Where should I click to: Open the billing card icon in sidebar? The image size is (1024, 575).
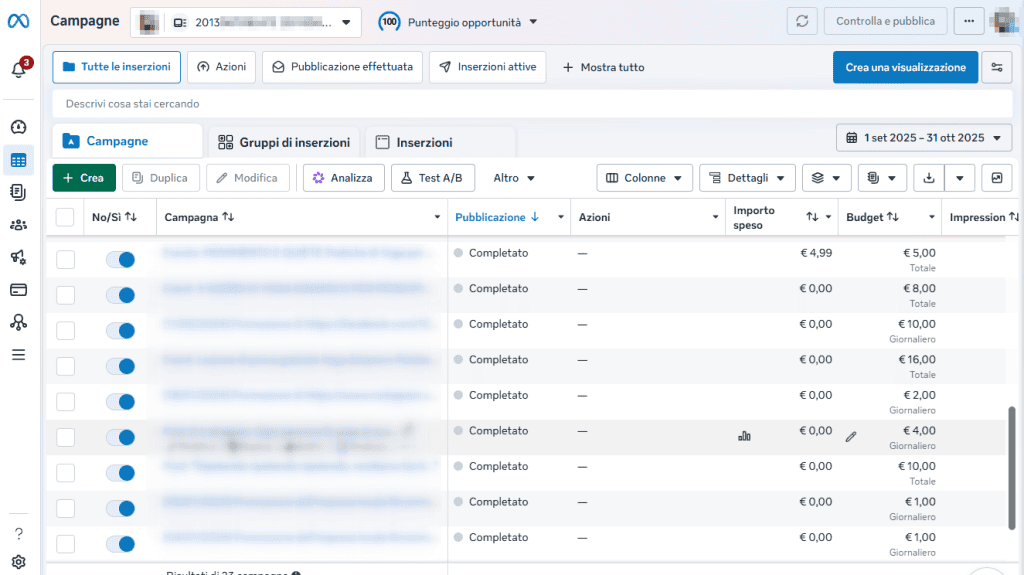[18, 289]
